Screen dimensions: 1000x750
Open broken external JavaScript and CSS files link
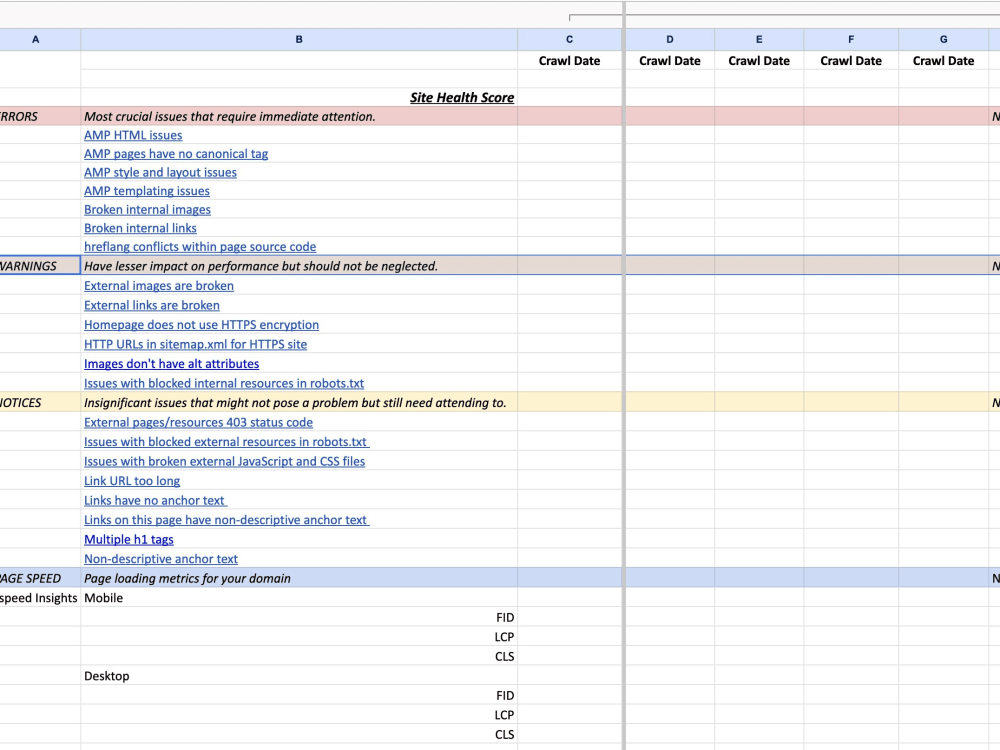pyautogui.click(x=224, y=461)
